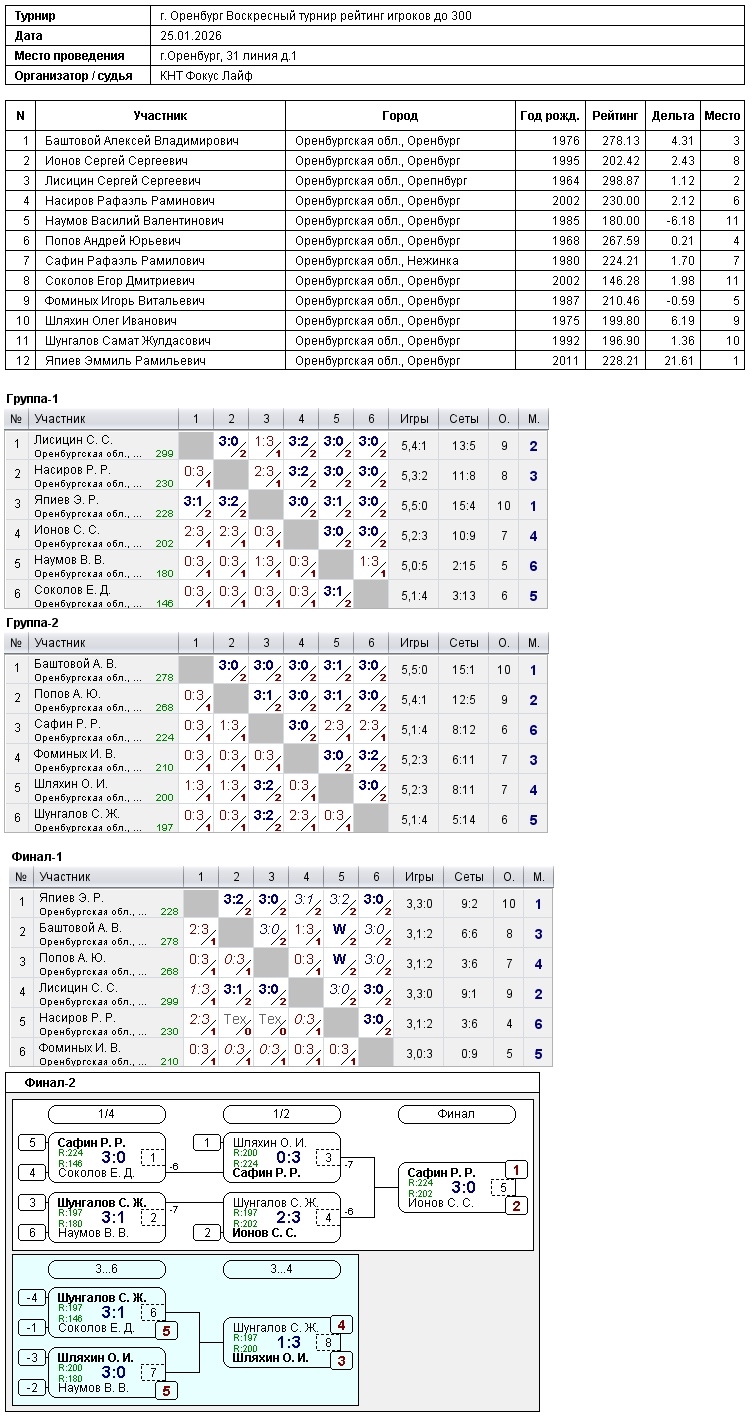This screenshot has width=750, height=1417.
Task: Click the Дельта column header
Action: coord(672,116)
